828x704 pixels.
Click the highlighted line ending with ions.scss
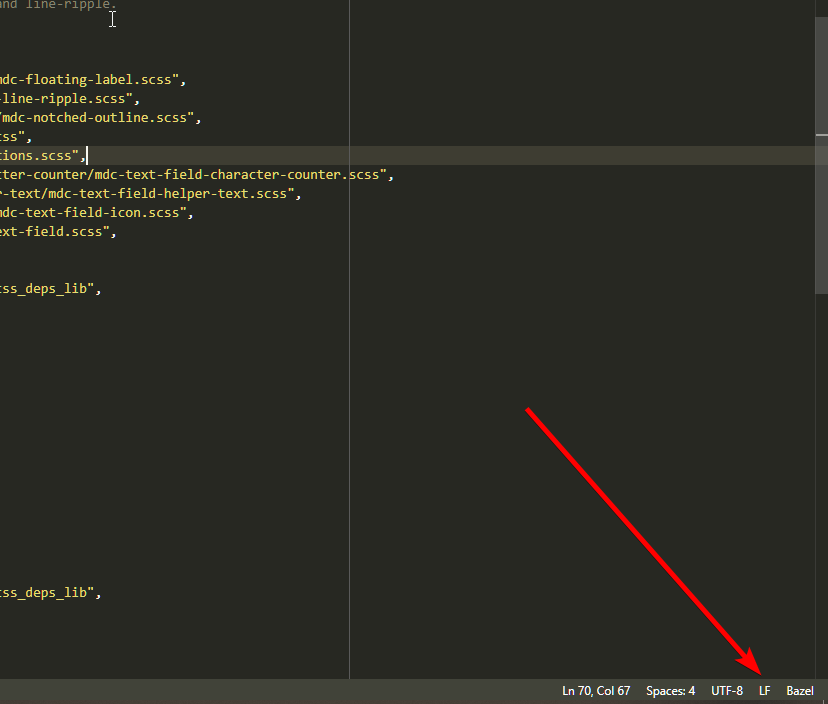tap(40, 155)
